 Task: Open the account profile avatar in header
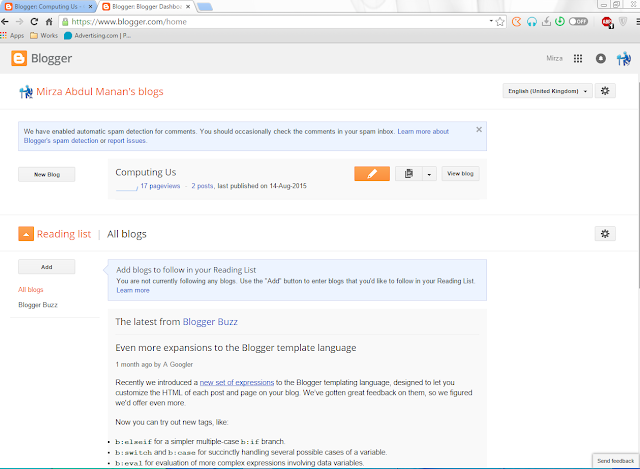click(624, 58)
